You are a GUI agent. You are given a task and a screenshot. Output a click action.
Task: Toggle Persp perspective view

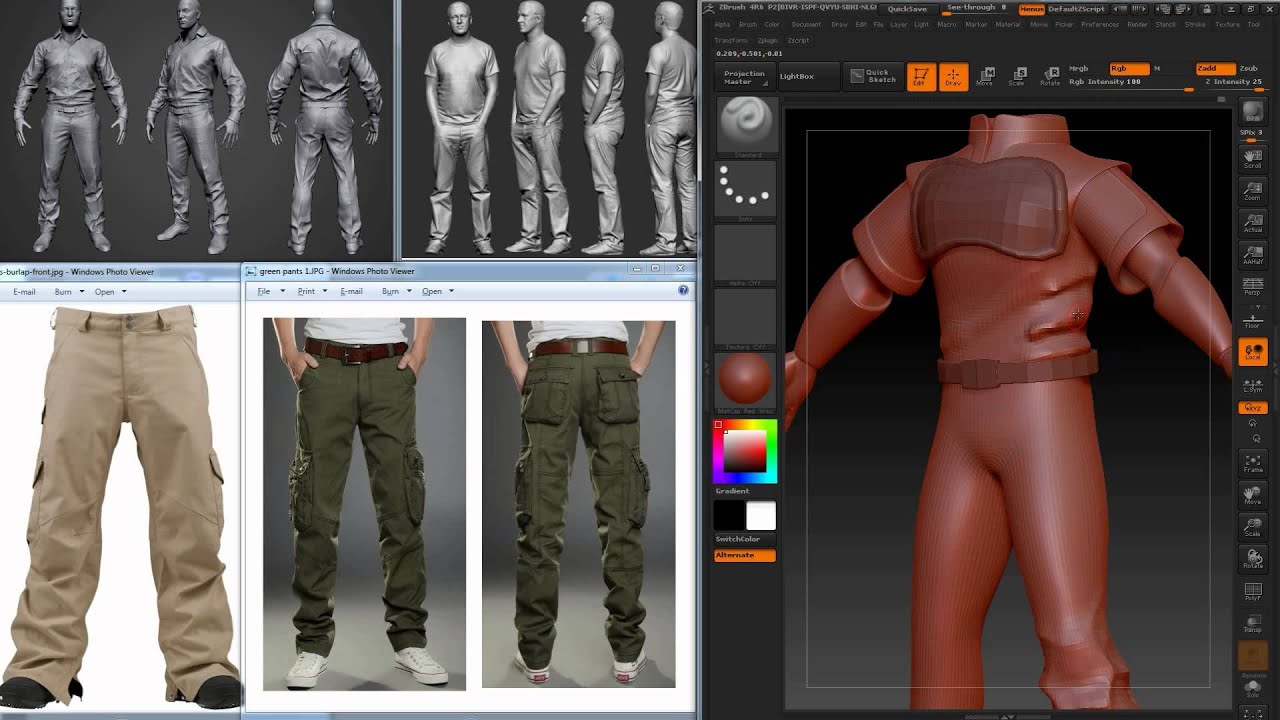[x=1252, y=285]
